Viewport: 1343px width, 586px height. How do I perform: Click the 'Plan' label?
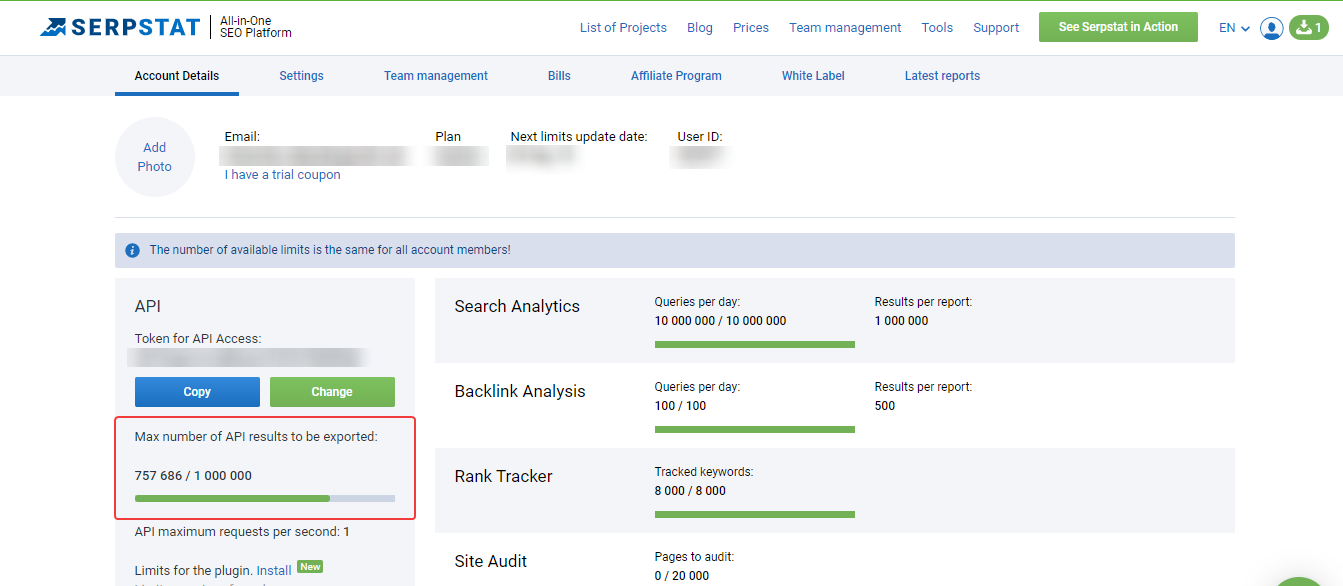click(x=448, y=137)
